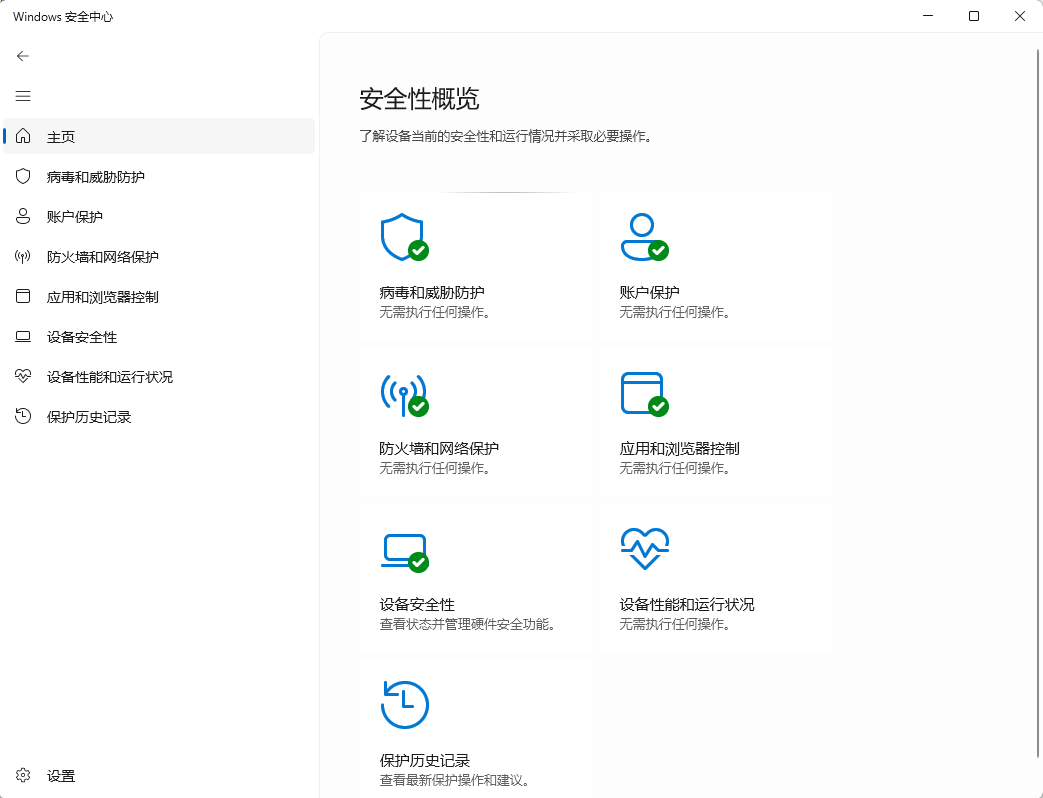Open the large device health heart icon
The width and height of the screenshot is (1043, 798).
pos(645,549)
